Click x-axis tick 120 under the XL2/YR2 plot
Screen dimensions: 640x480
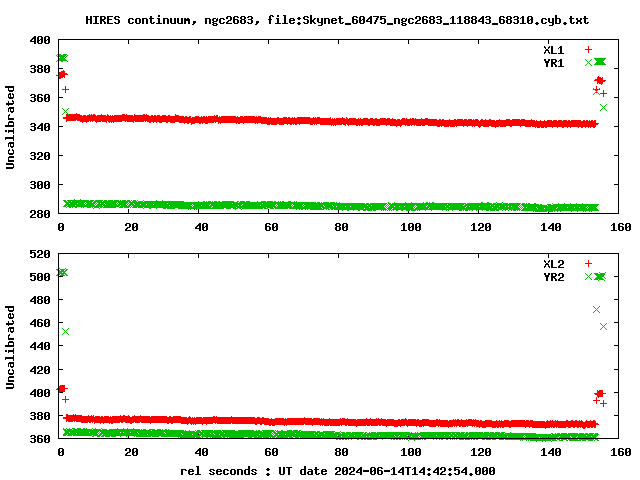481,452
